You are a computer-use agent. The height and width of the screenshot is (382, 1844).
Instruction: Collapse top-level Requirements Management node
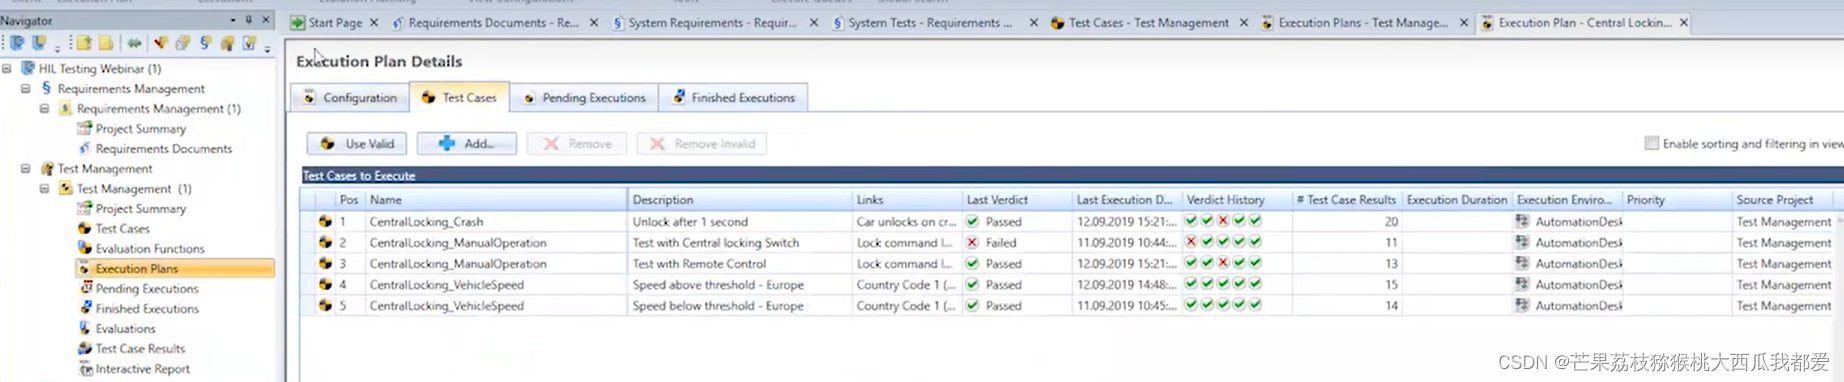tap(26, 89)
